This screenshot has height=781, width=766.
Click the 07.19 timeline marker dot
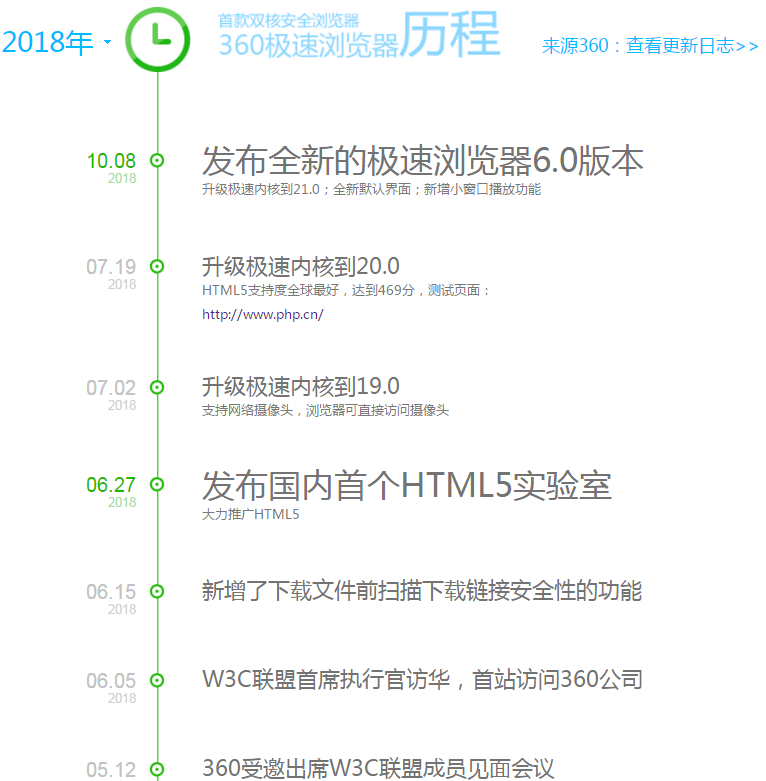pyautogui.click(x=157, y=266)
